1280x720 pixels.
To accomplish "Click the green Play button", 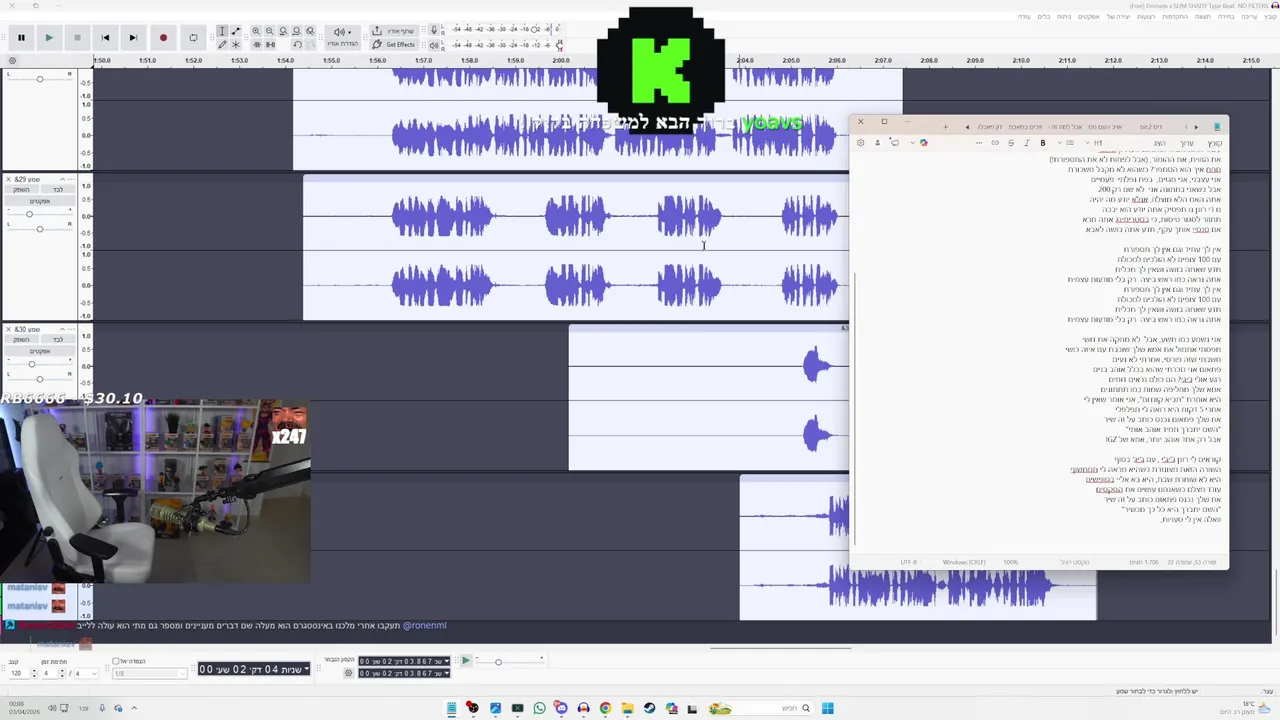I will 48,38.
